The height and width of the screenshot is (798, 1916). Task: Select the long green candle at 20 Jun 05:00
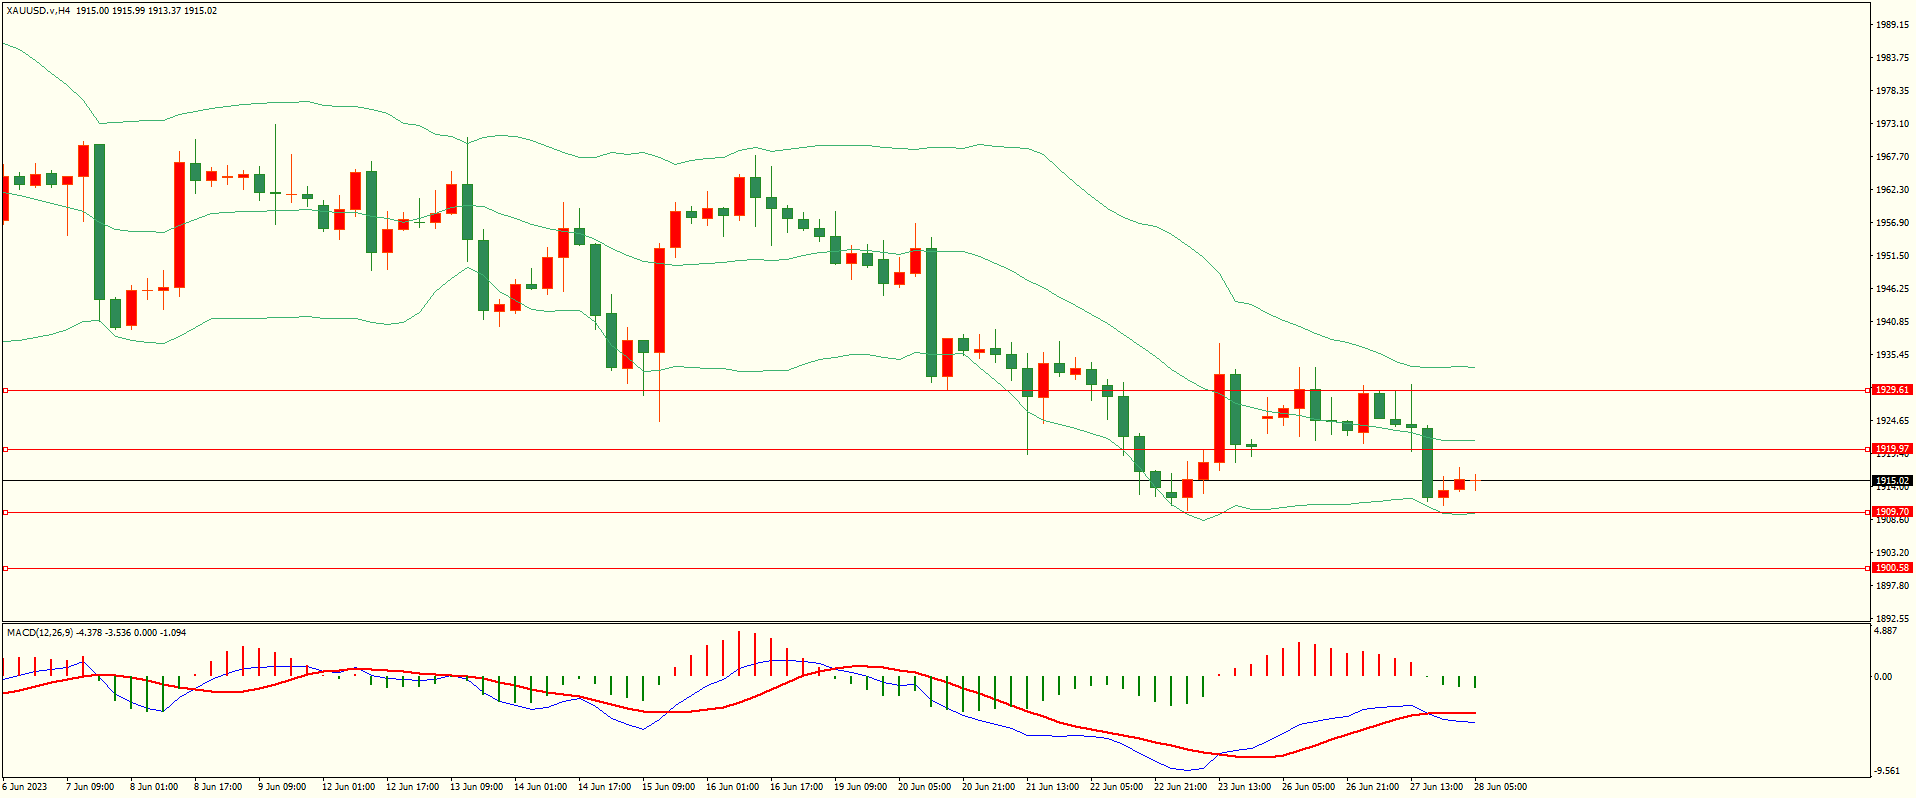tap(931, 312)
